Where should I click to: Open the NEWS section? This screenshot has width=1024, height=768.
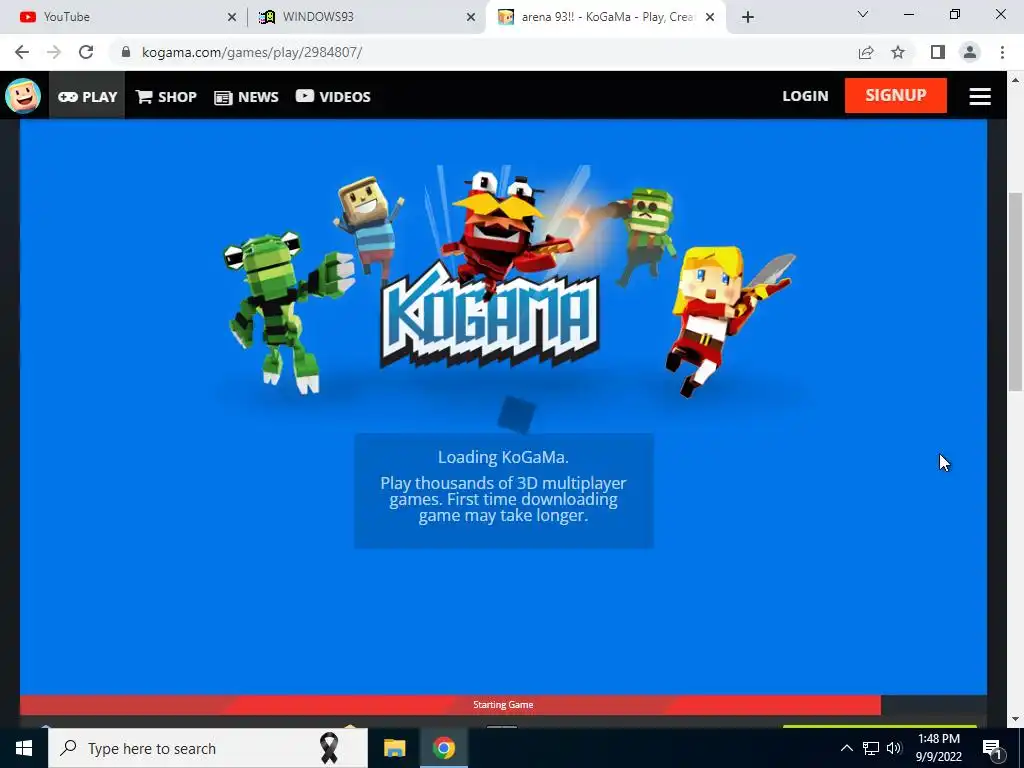246,97
